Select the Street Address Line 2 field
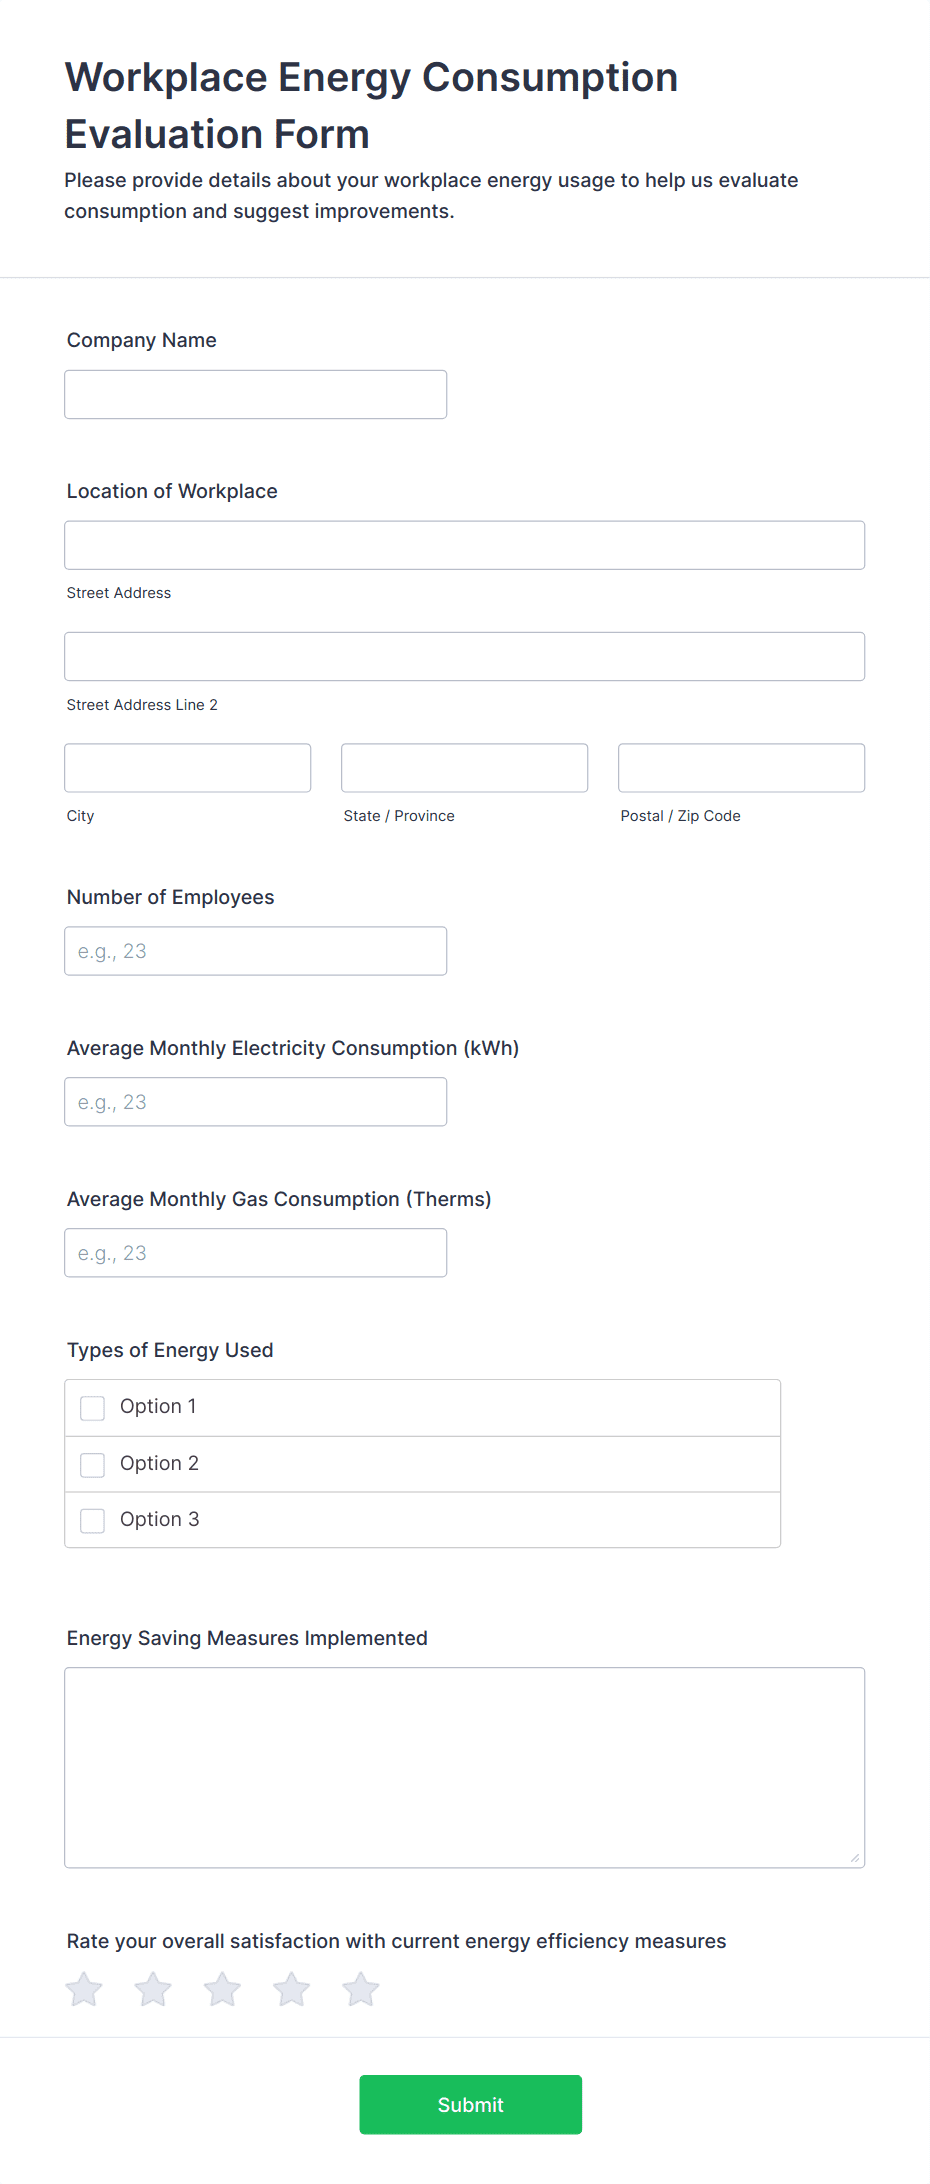Image resolution: width=930 pixels, height=2184 pixels. [x=465, y=656]
